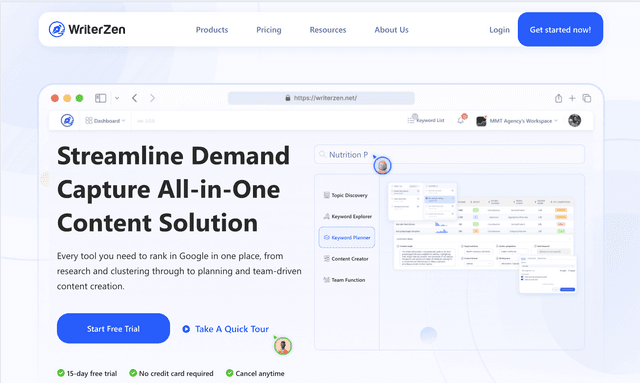Image resolution: width=640 pixels, height=383 pixels.
Task: Click the yellow minimize dot of the mockup window
Action: [x=67, y=98]
